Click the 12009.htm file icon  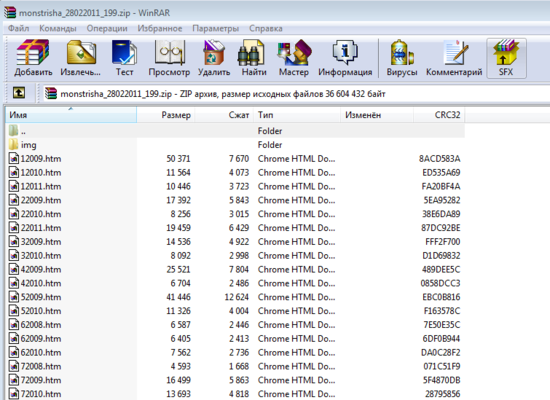click(14, 158)
